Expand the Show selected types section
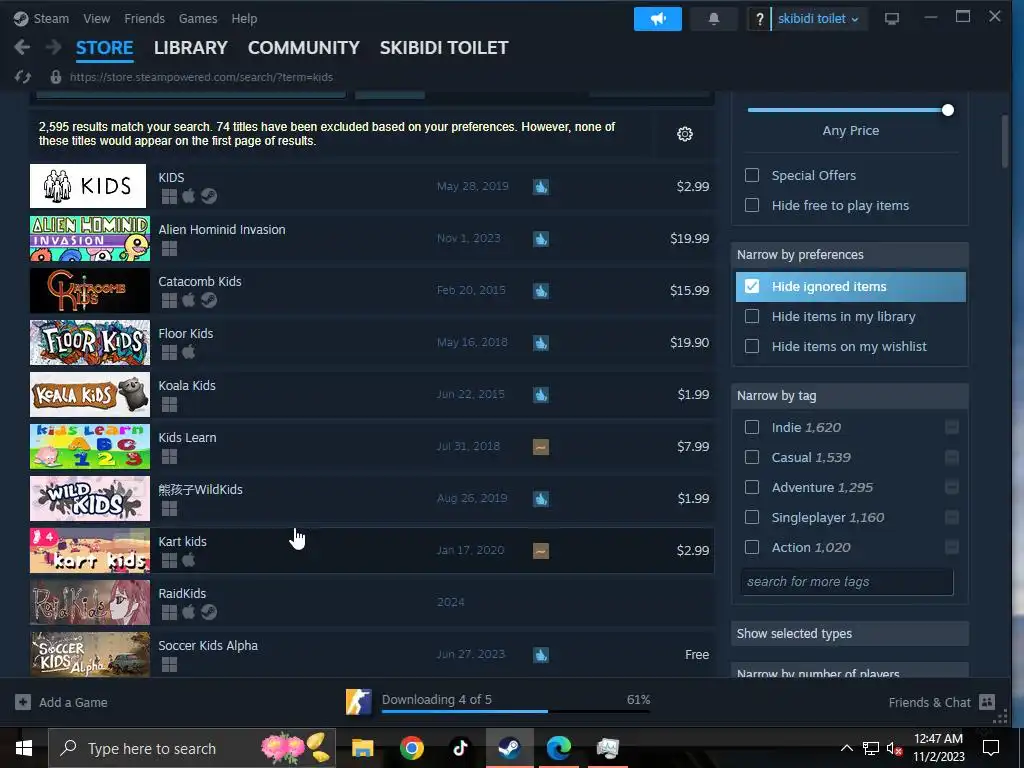 coord(850,633)
